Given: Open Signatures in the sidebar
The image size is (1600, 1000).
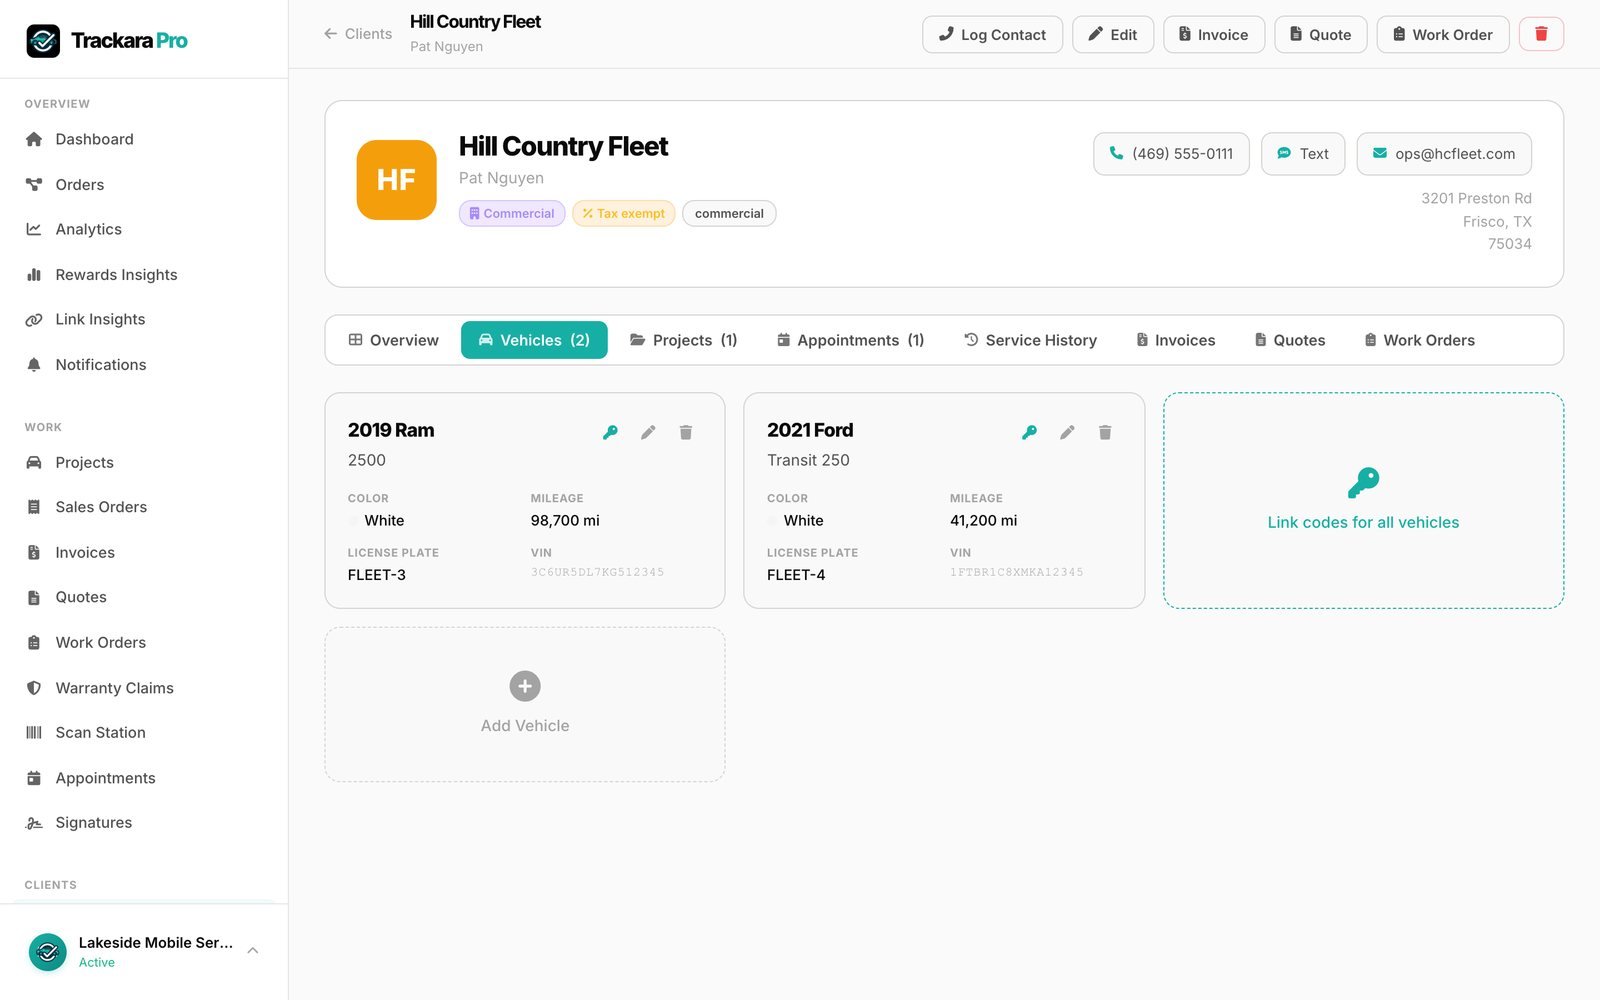Looking at the screenshot, I should (144, 822).
